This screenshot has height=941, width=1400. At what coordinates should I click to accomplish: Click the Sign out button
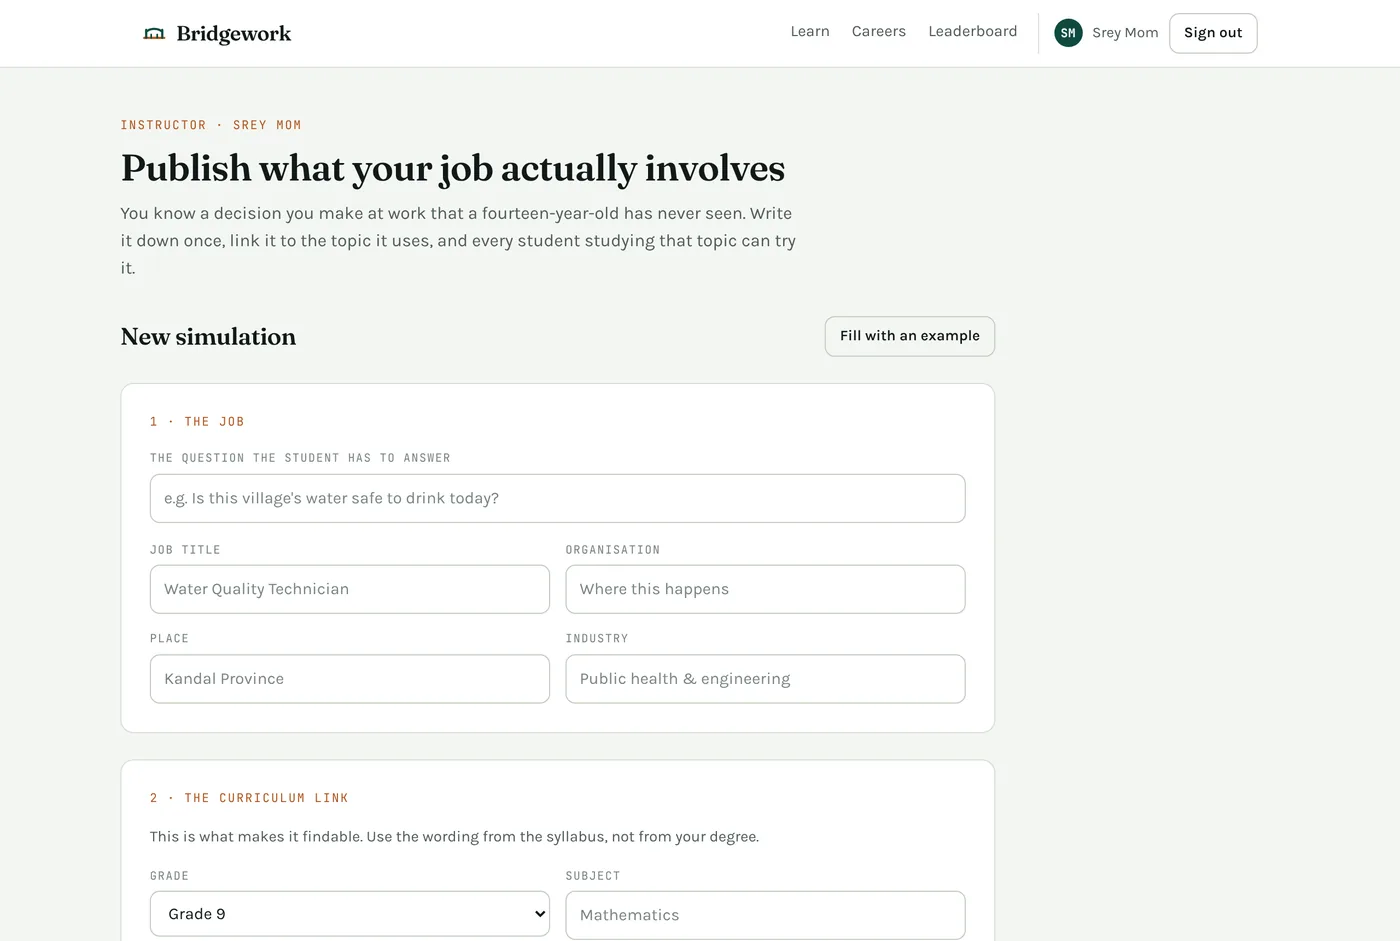(1213, 33)
